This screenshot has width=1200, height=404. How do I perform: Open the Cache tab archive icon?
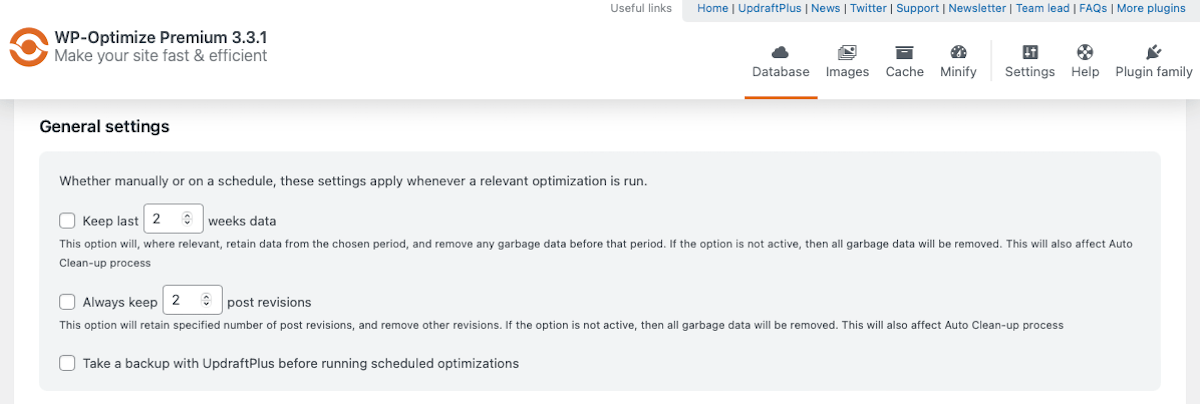pyautogui.click(x=904, y=52)
